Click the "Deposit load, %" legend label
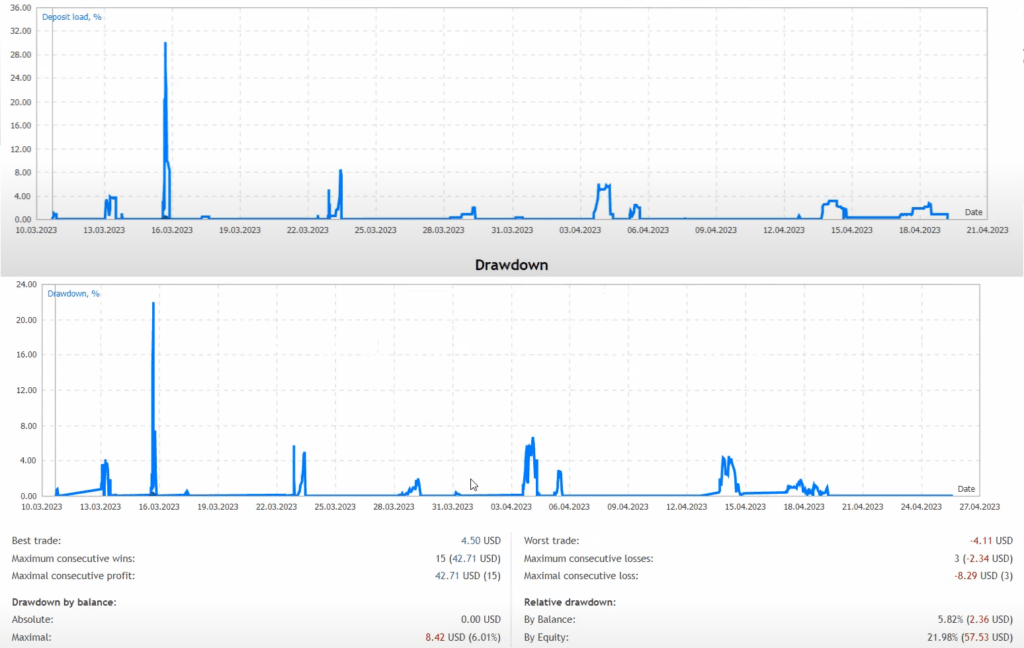 coord(72,17)
